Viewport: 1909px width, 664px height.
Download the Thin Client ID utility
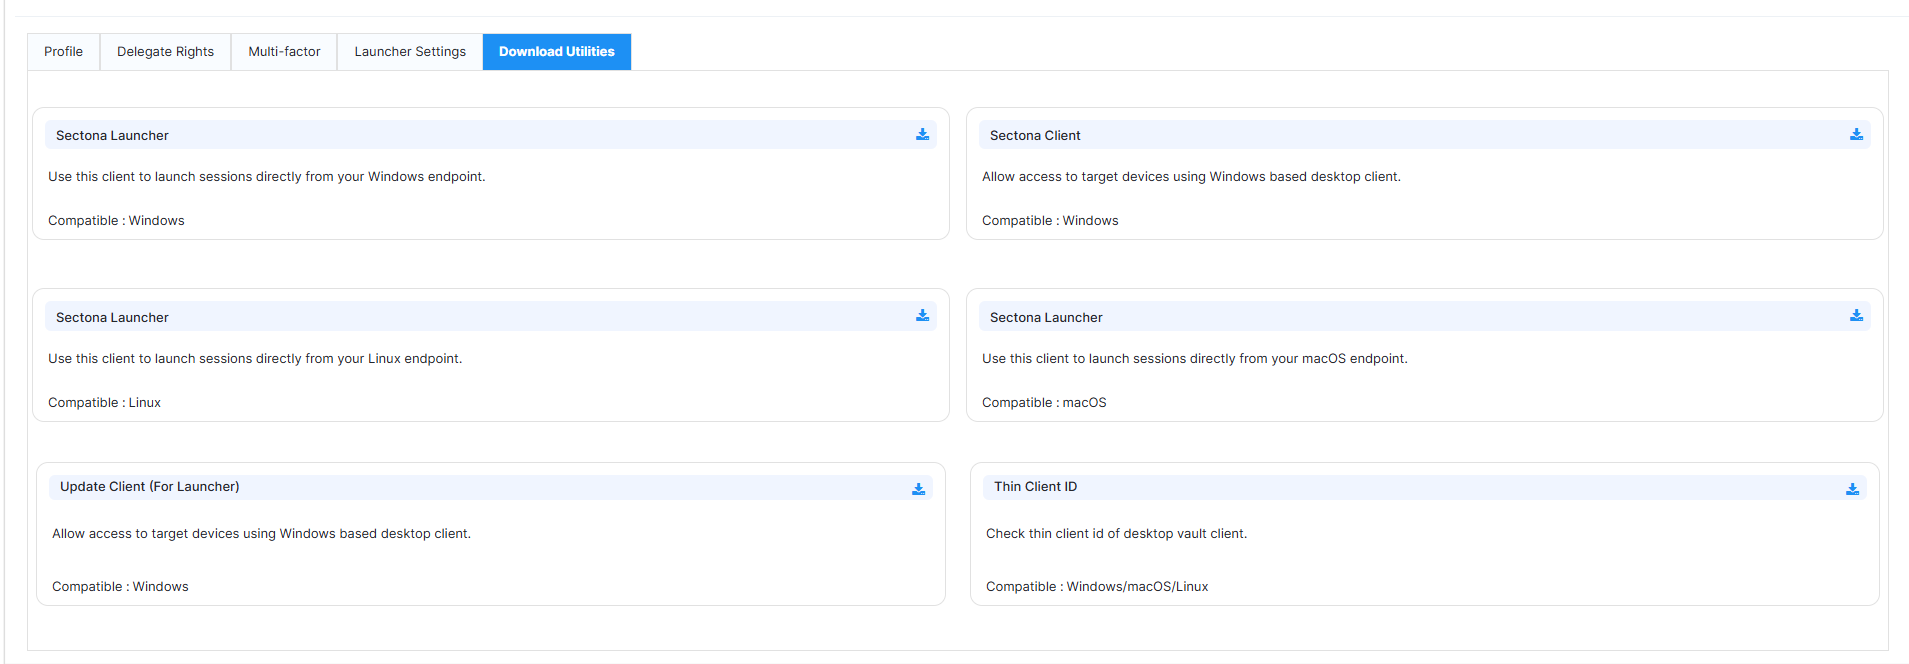coord(1852,489)
